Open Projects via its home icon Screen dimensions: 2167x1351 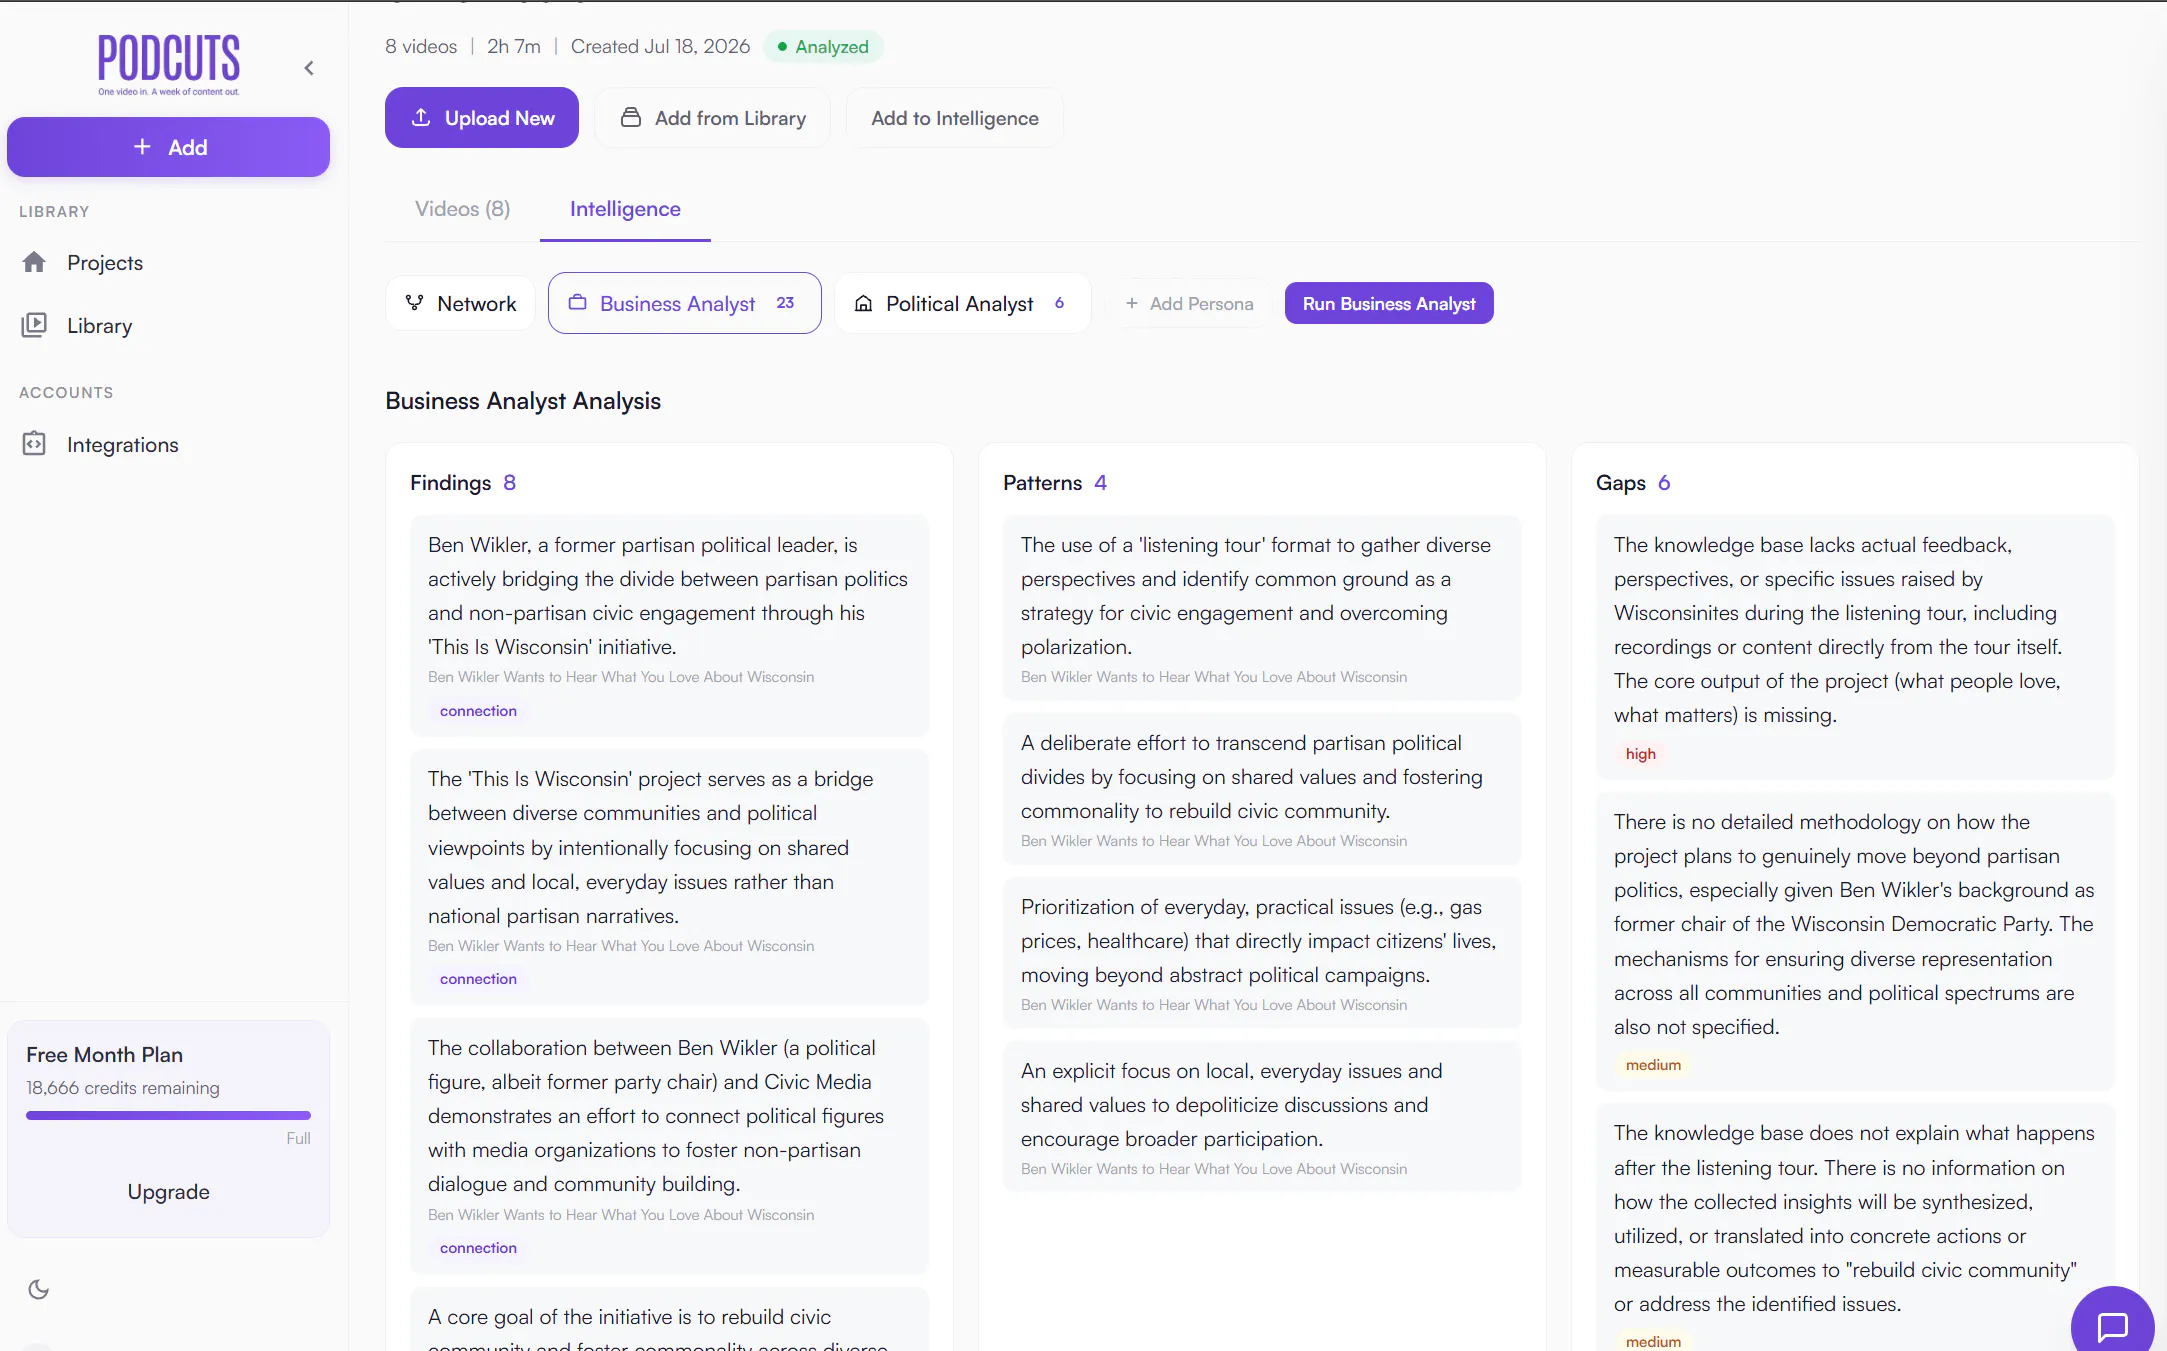pyautogui.click(x=34, y=262)
